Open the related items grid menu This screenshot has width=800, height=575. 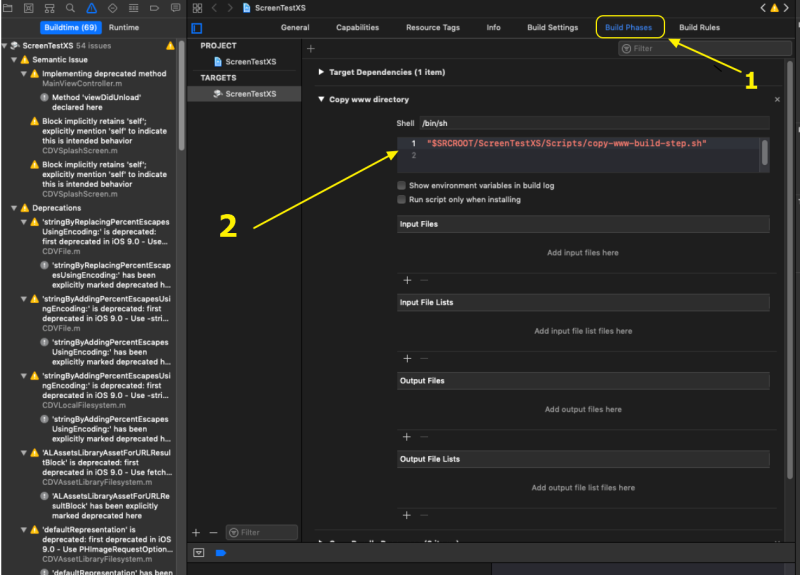197,8
